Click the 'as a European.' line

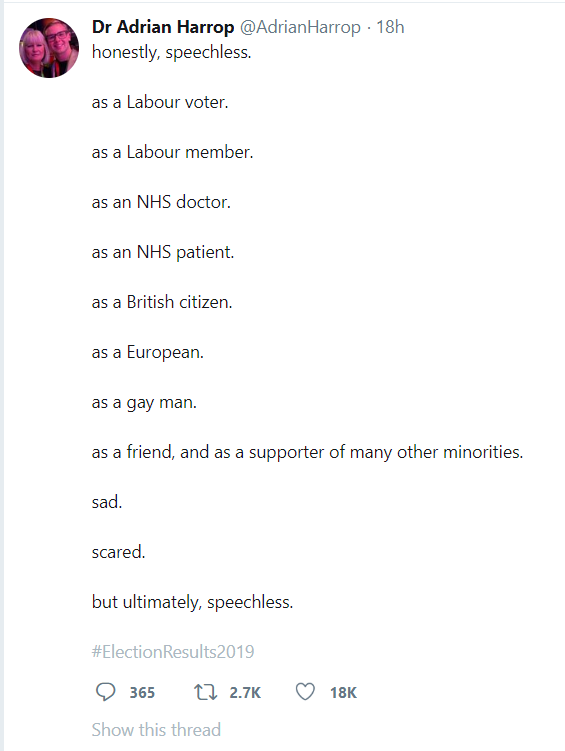147,353
